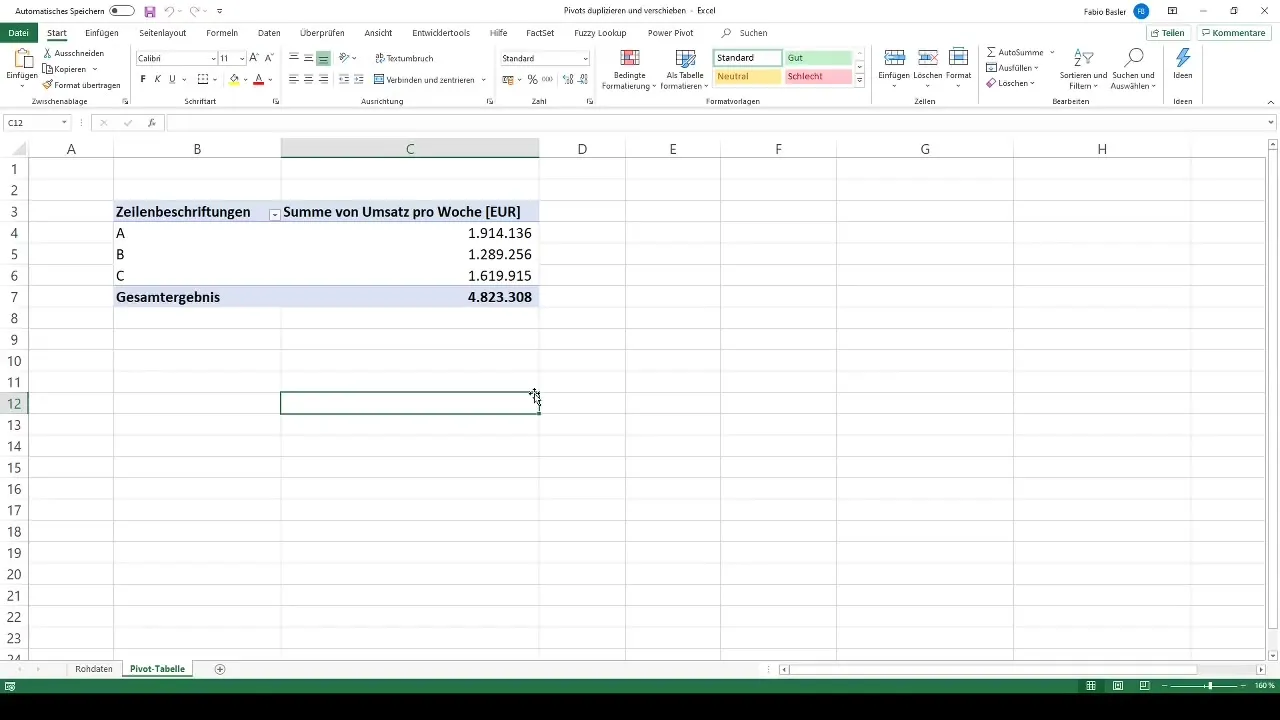1280x720 pixels.
Task: Open the Ansicht ribbon tab
Action: click(x=378, y=33)
